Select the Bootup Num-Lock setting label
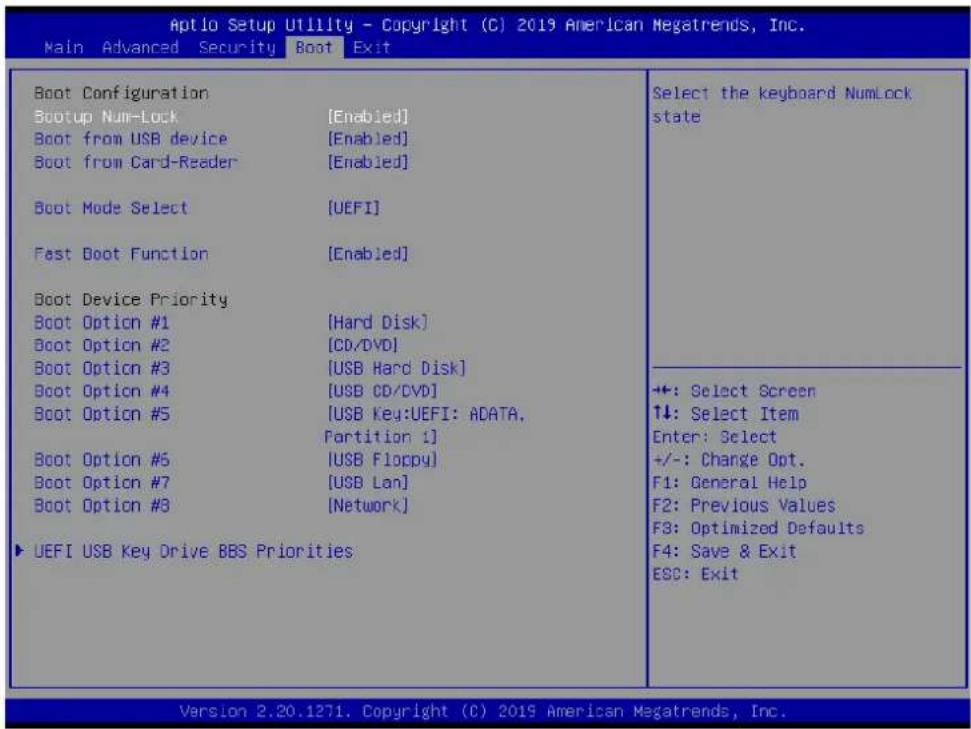The width and height of the screenshot is (971, 729). tap(106, 116)
